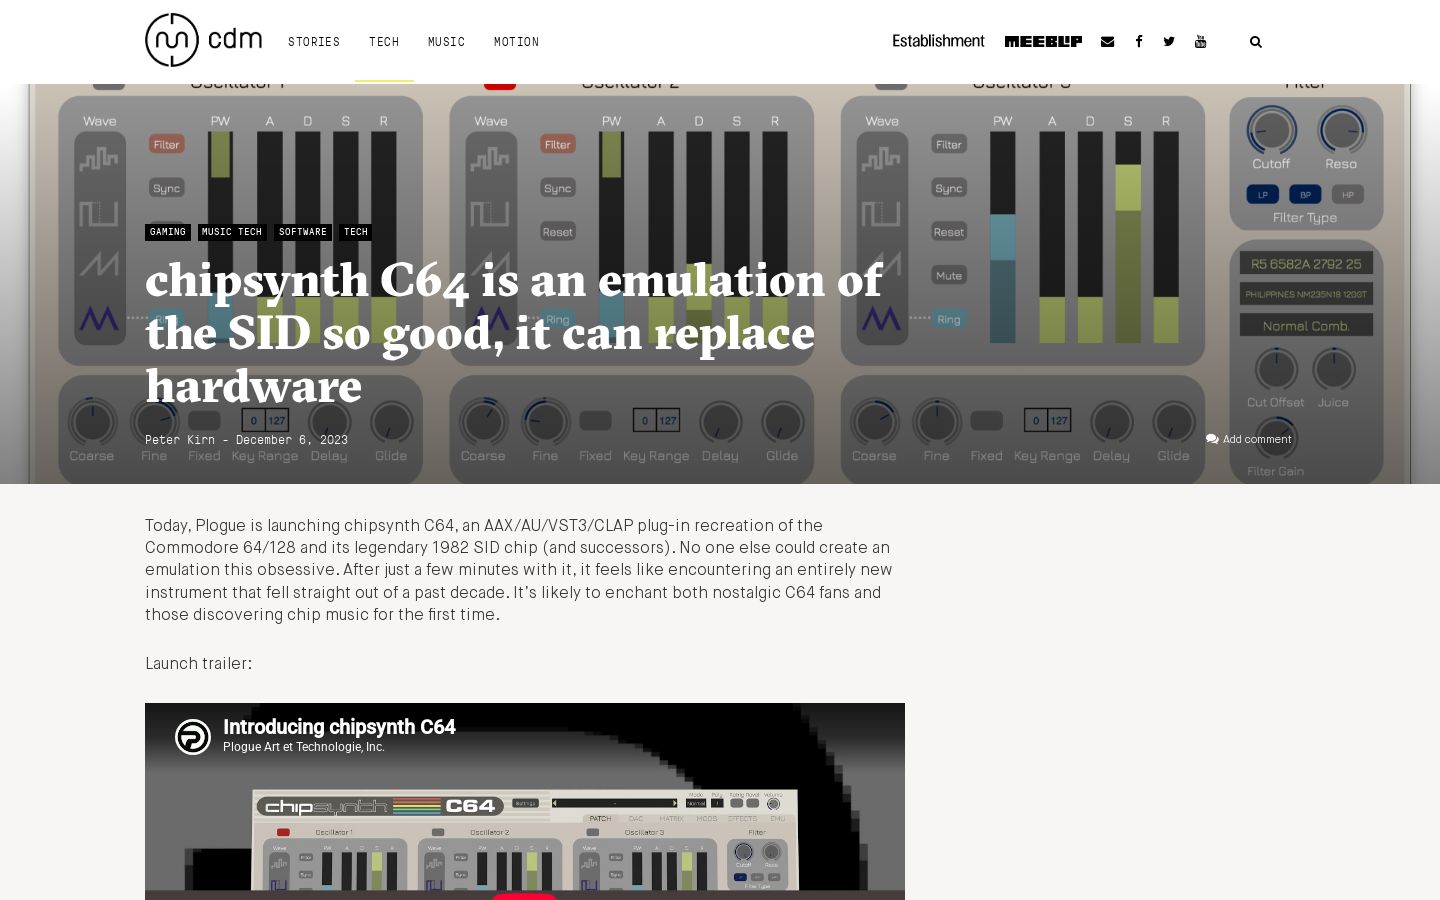Viewport: 1440px width, 900px height.
Task: Click the speech bubble icon beside Add comment
Action: pyautogui.click(x=1212, y=439)
